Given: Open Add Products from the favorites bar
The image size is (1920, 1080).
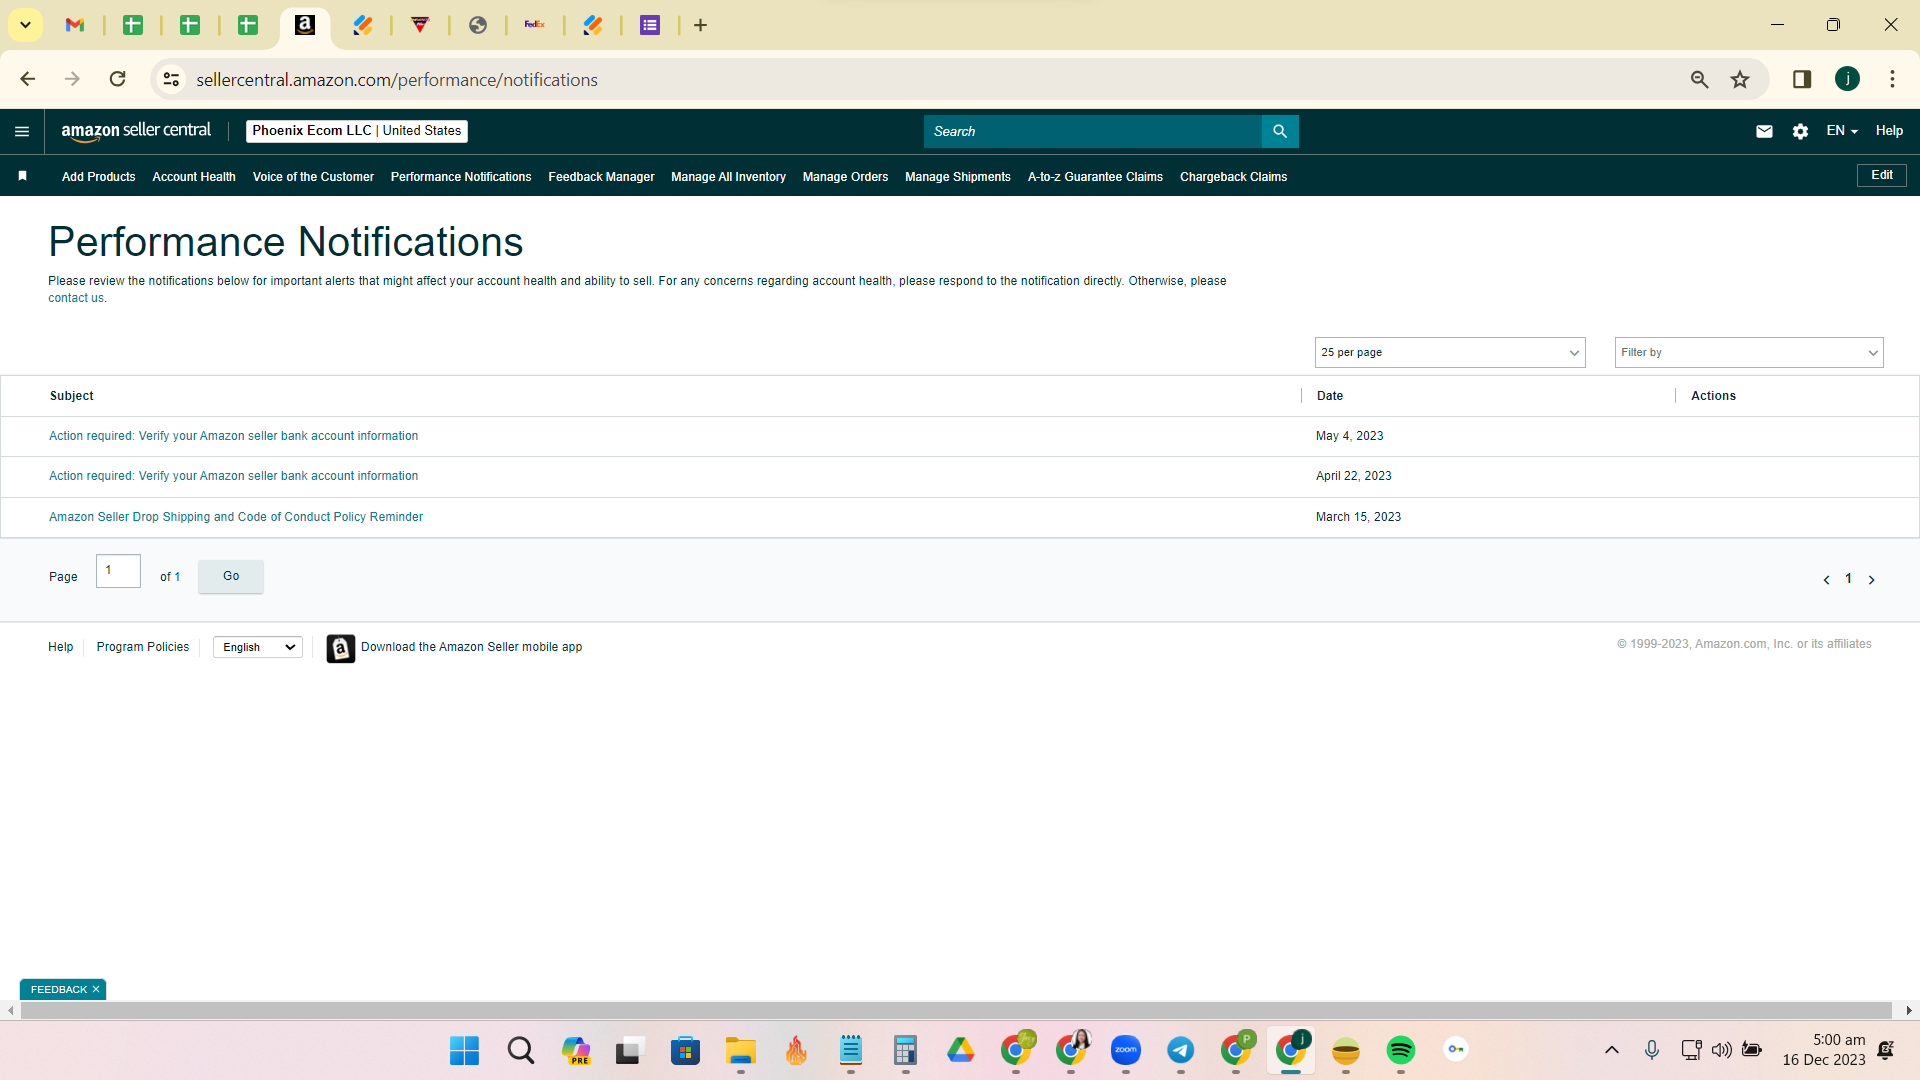Looking at the screenshot, I should [98, 177].
